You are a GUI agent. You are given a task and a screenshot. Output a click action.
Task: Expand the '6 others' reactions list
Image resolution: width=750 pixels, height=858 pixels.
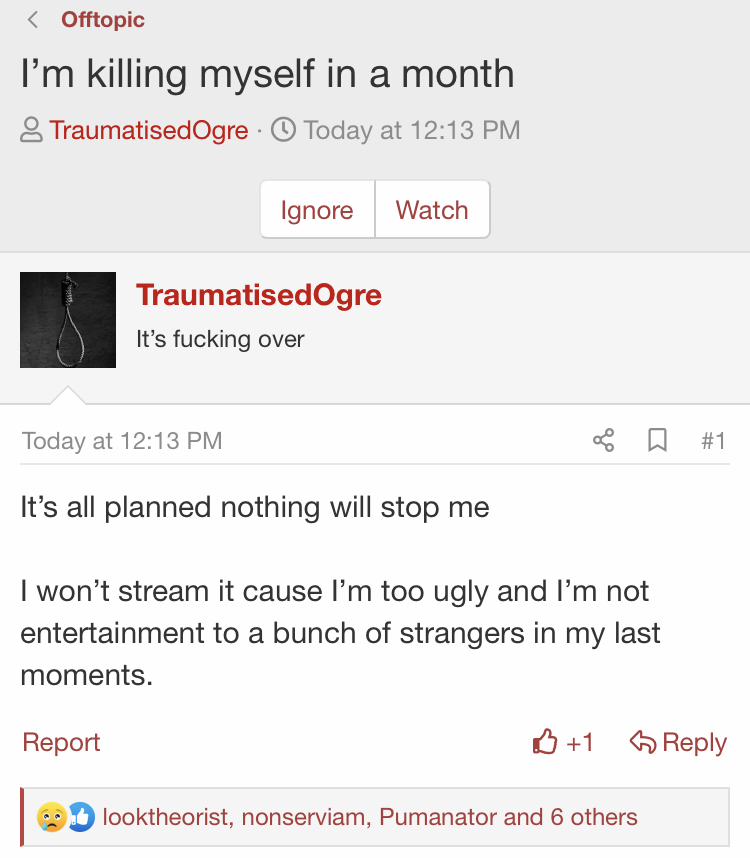(x=594, y=818)
